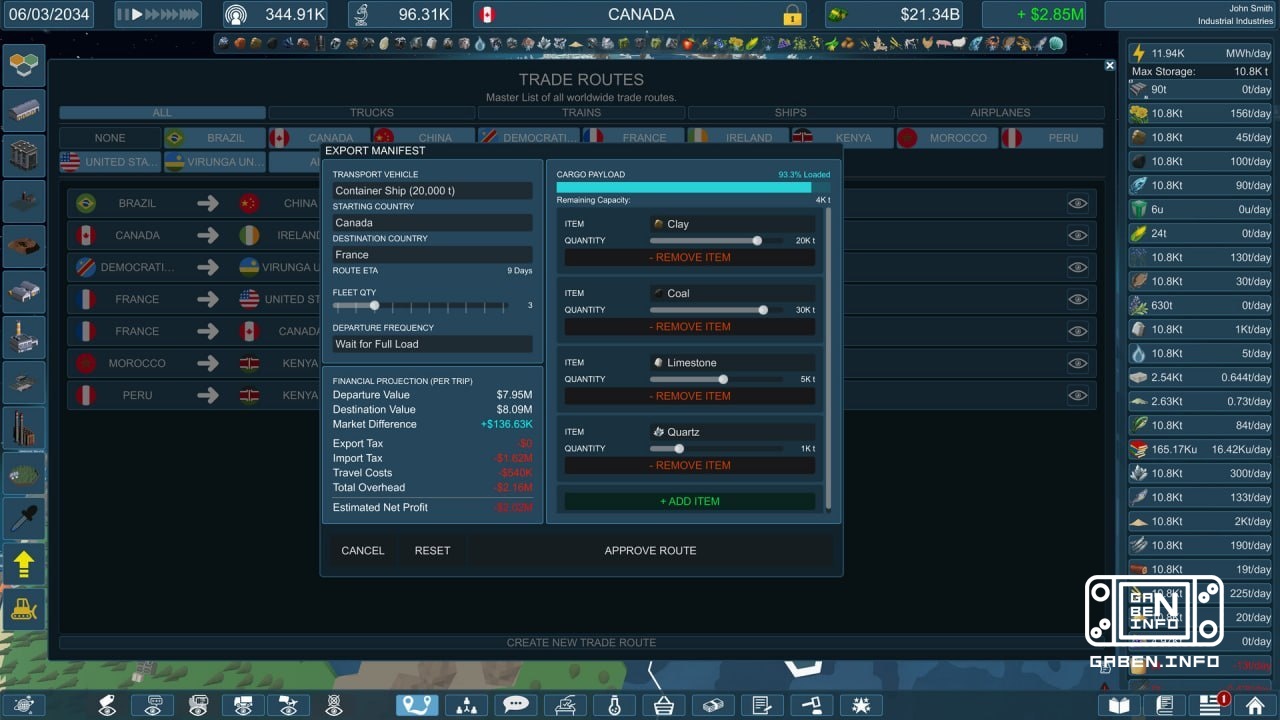Viewport: 1280px width, 720px height.
Task: Click the game speed playback control
Action: (x=158, y=15)
